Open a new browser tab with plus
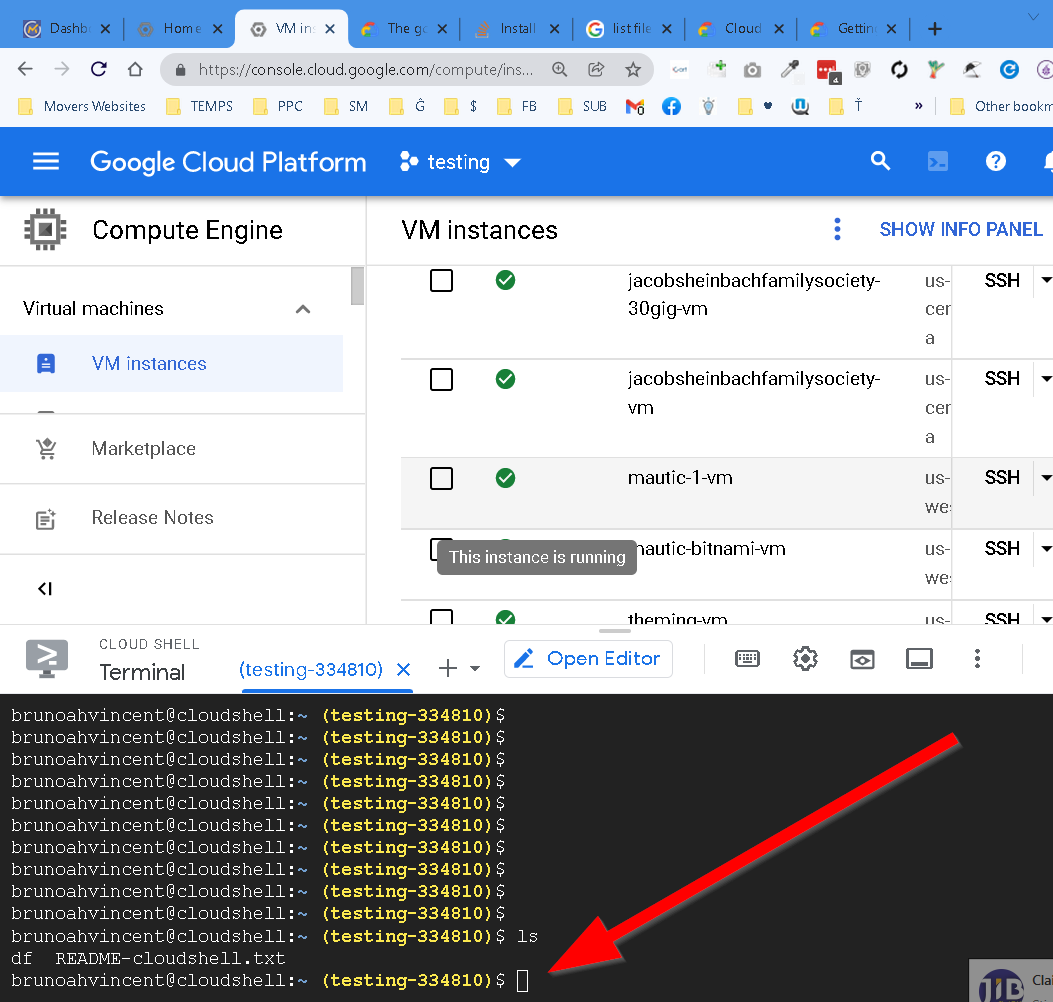 [x=934, y=29]
